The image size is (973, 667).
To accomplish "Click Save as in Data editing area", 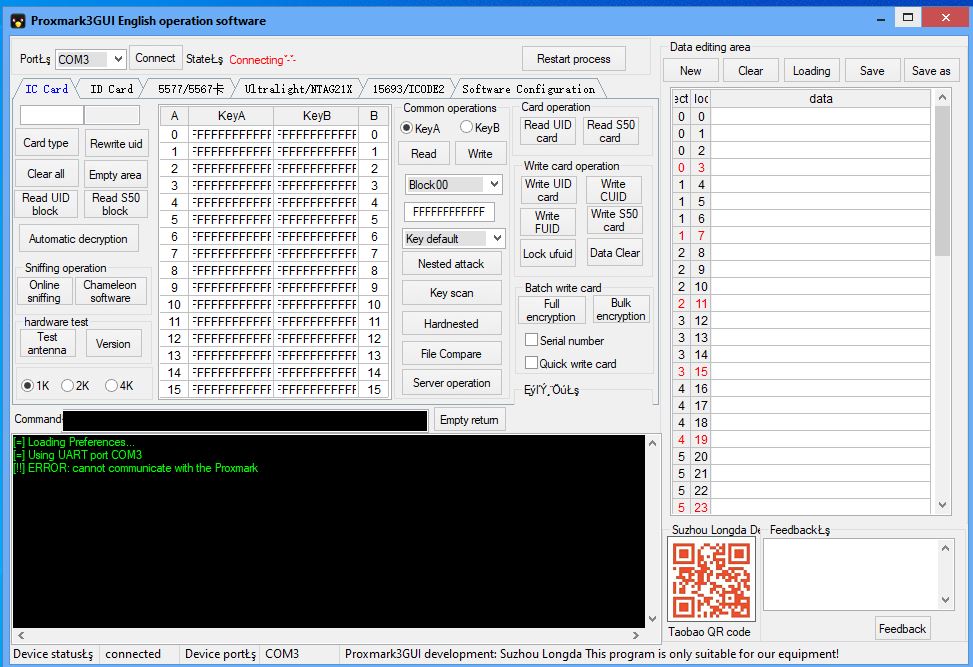I will point(931,71).
